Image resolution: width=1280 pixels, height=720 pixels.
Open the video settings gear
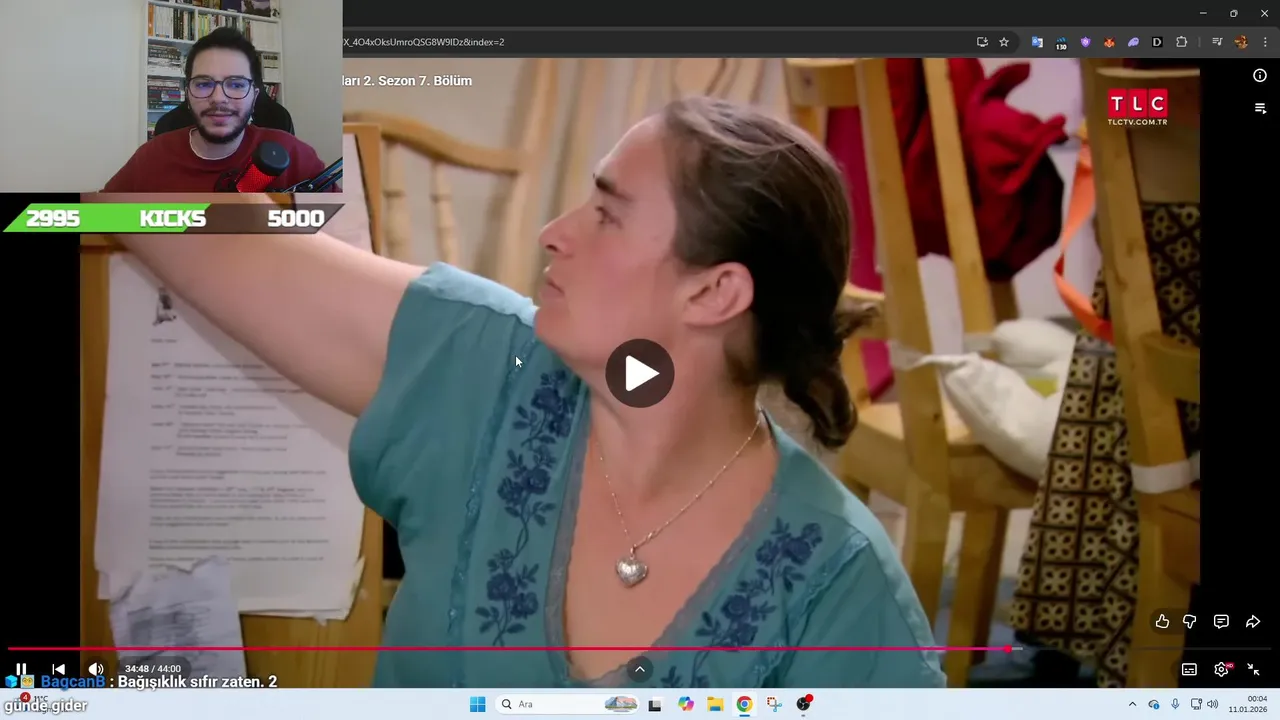[1221, 669]
